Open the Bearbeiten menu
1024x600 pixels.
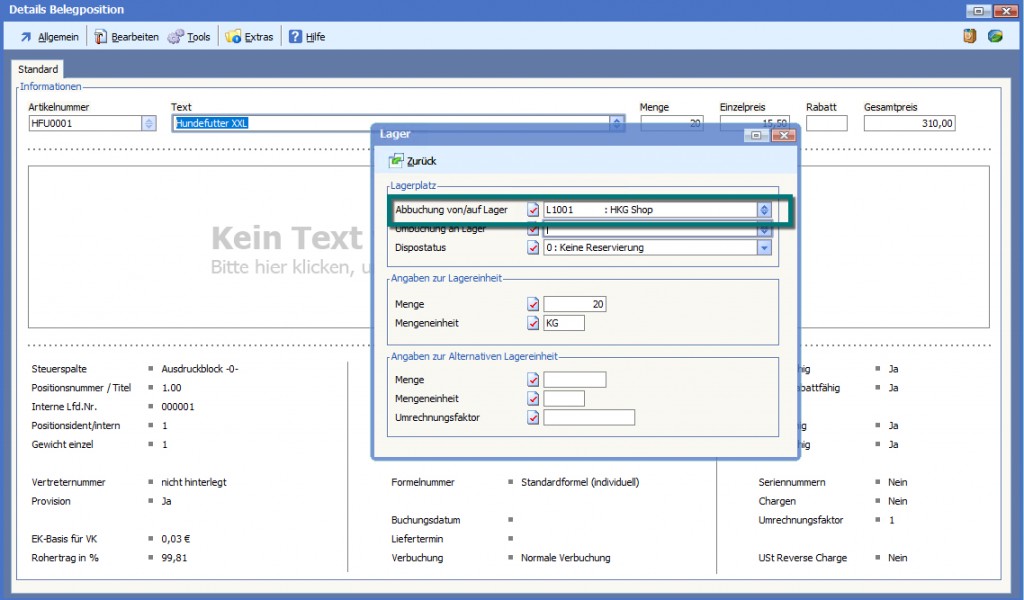(135, 37)
